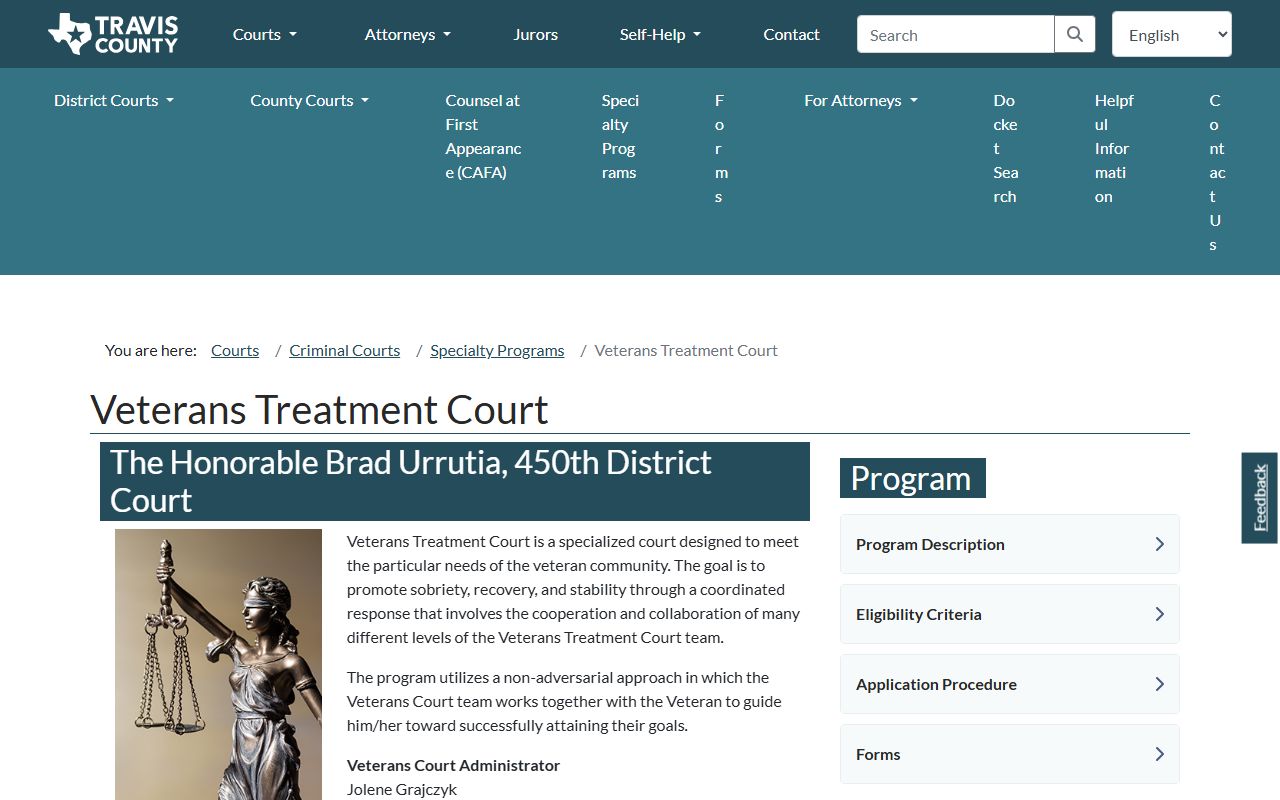Image resolution: width=1280 pixels, height=800 pixels.
Task: Open Contact Us in the sub-navigation
Action: click(1216, 172)
